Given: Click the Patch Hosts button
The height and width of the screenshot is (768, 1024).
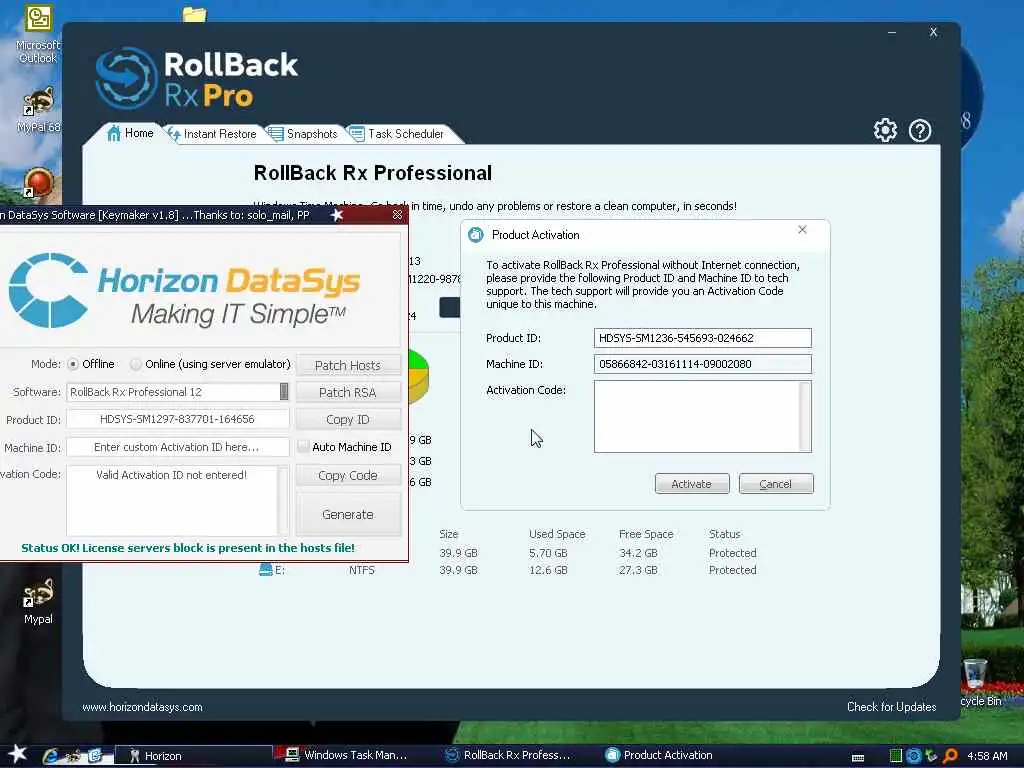Looking at the screenshot, I should [347, 365].
